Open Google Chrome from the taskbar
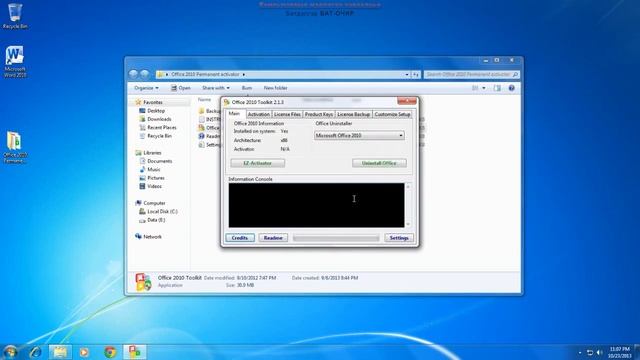The image size is (640, 360). pyautogui.click(x=110, y=352)
